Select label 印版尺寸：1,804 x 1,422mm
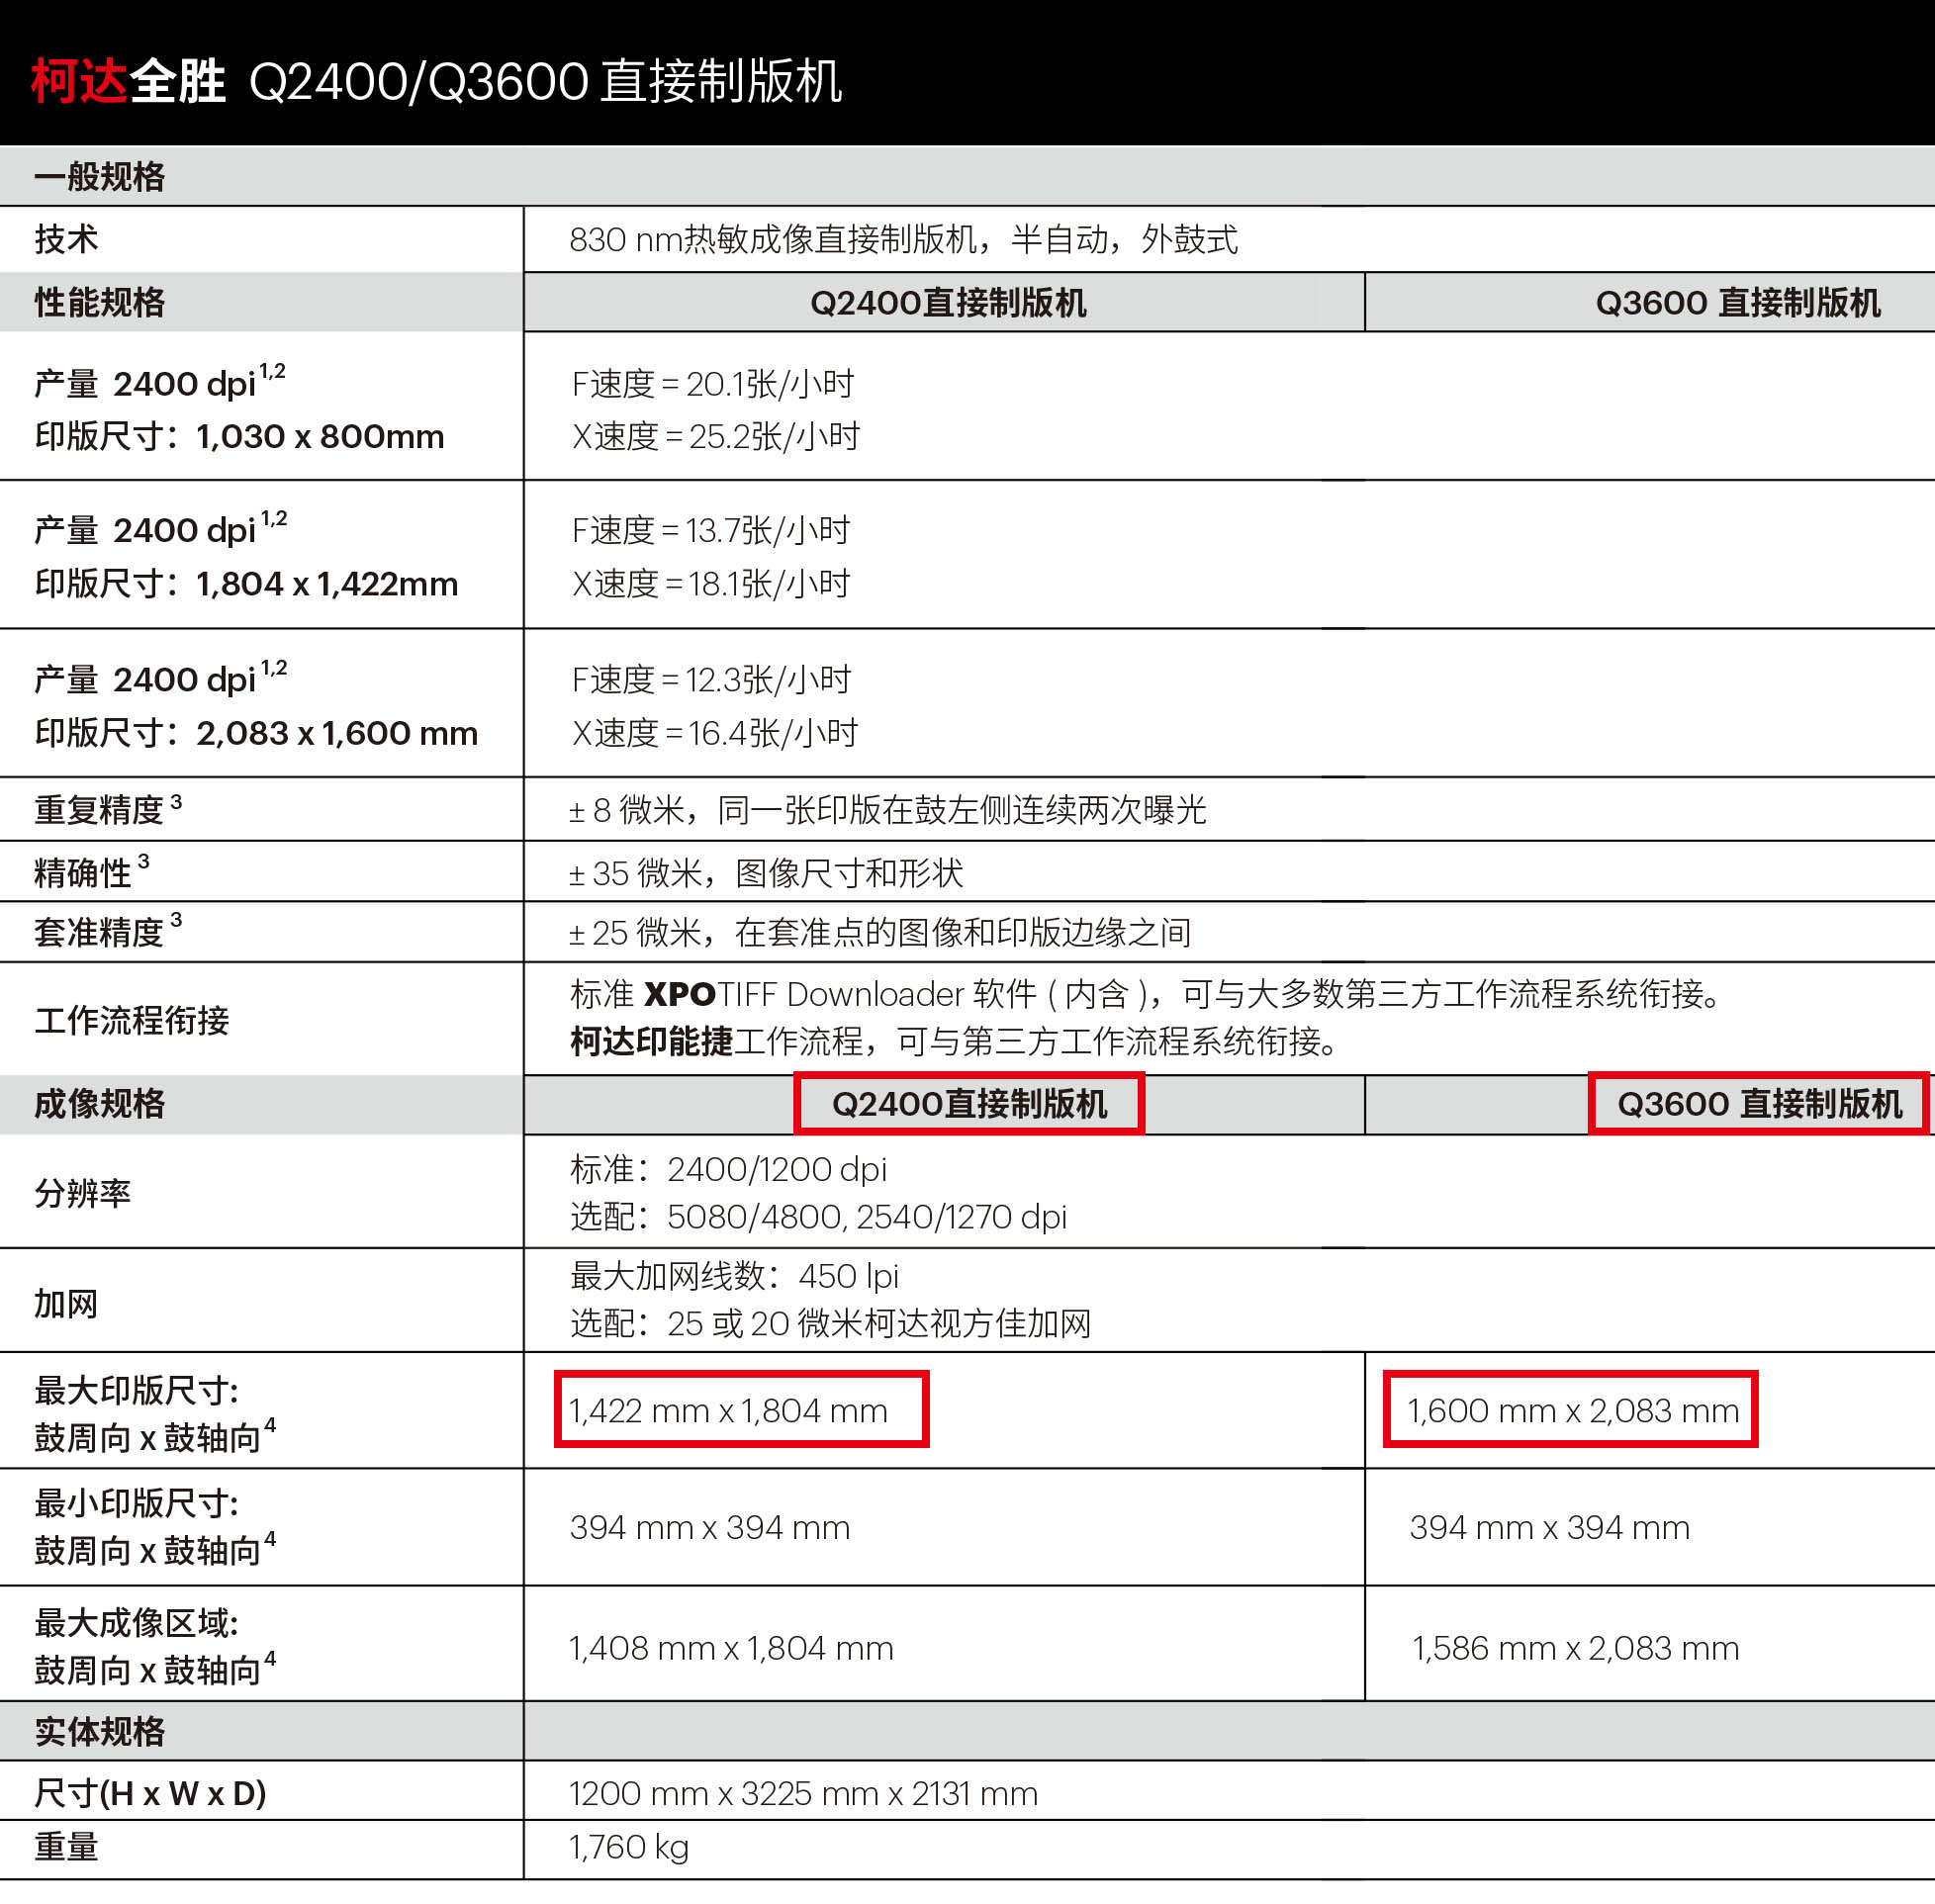The image size is (1935, 1904). click(246, 584)
